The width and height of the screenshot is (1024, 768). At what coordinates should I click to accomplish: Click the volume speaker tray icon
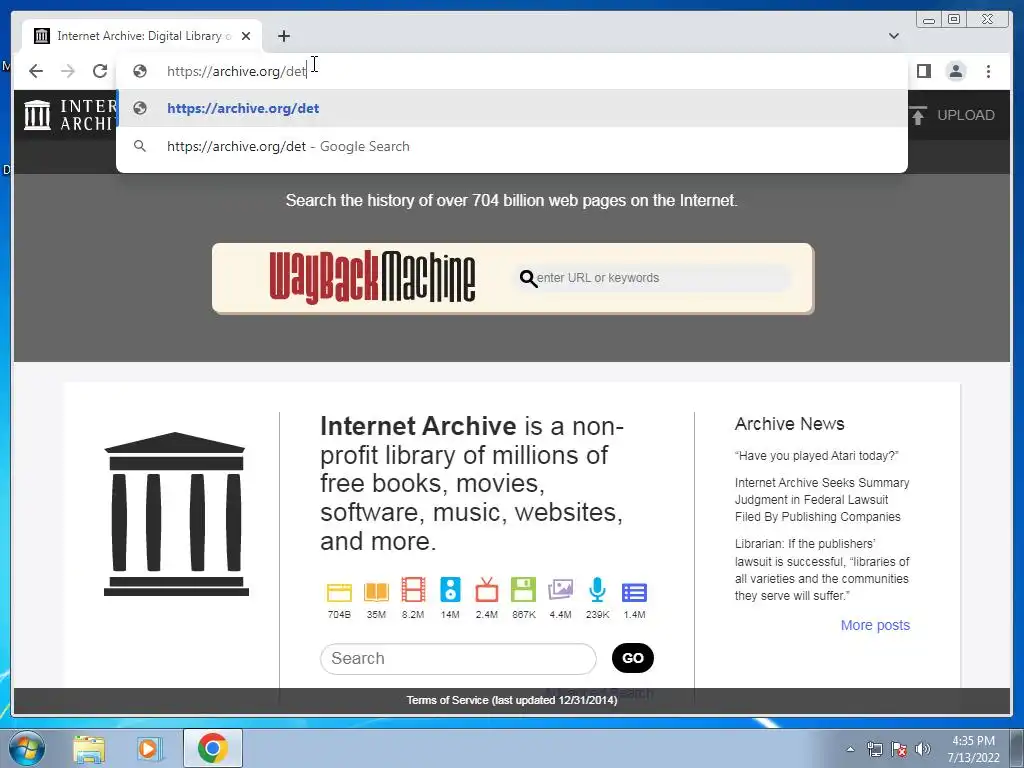(x=923, y=749)
